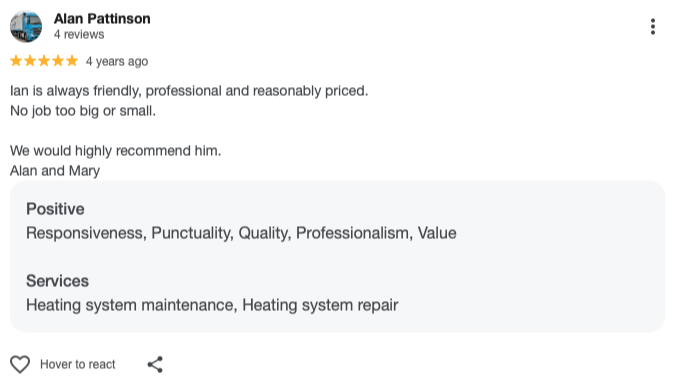Click the fourth rating star
The height and width of the screenshot is (385, 676).
click(58, 61)
